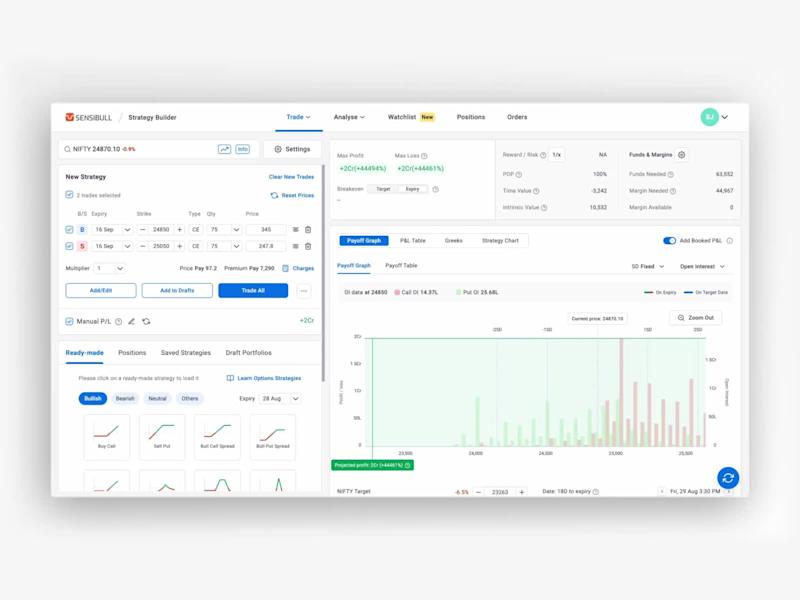Click the Add to Drafts button
The image size is (800, 600).
pyautogui.click(x=177, y=291)
